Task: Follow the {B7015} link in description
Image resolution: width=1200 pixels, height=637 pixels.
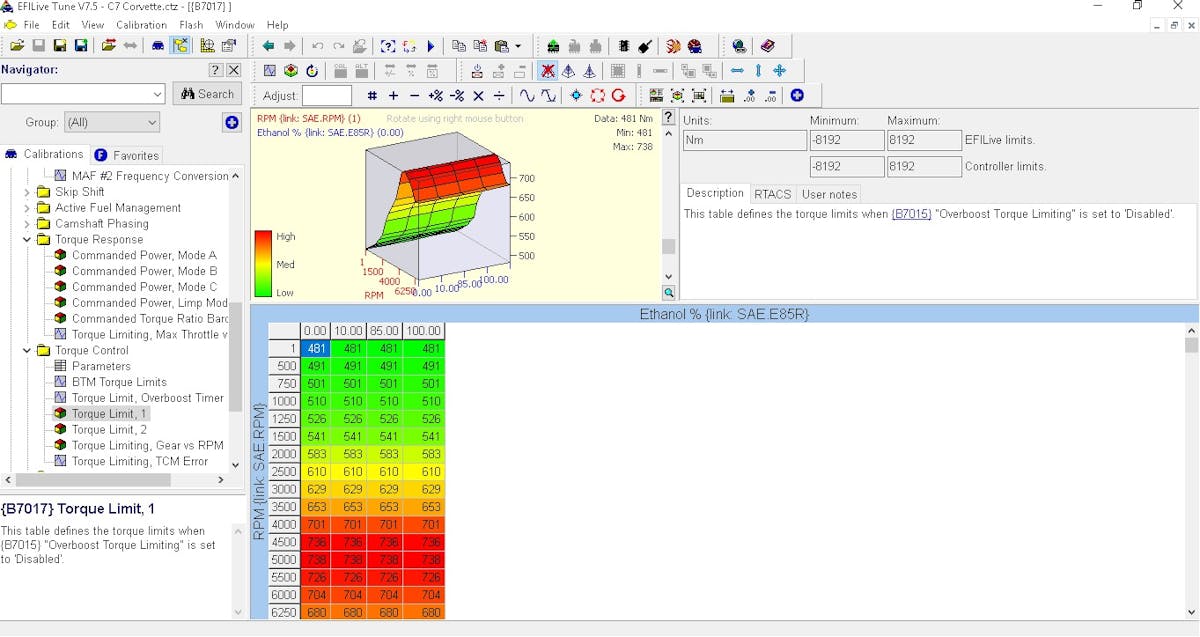Action: pos(911,213)
